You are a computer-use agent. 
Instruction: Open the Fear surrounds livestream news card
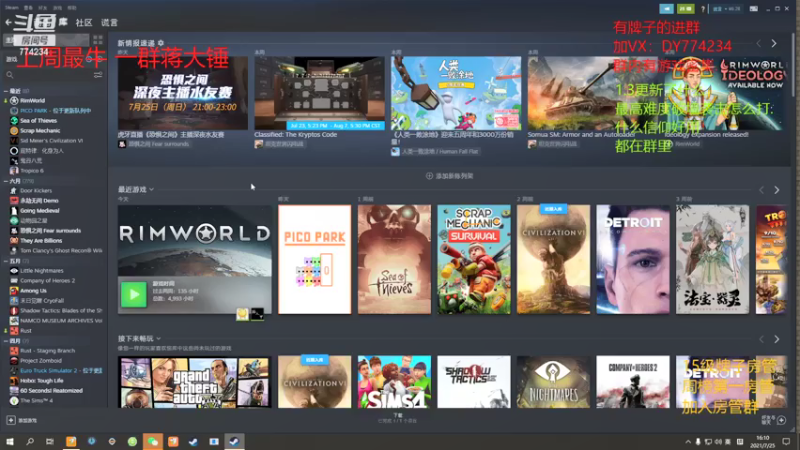pyautogui.click(x=183, y=93)
